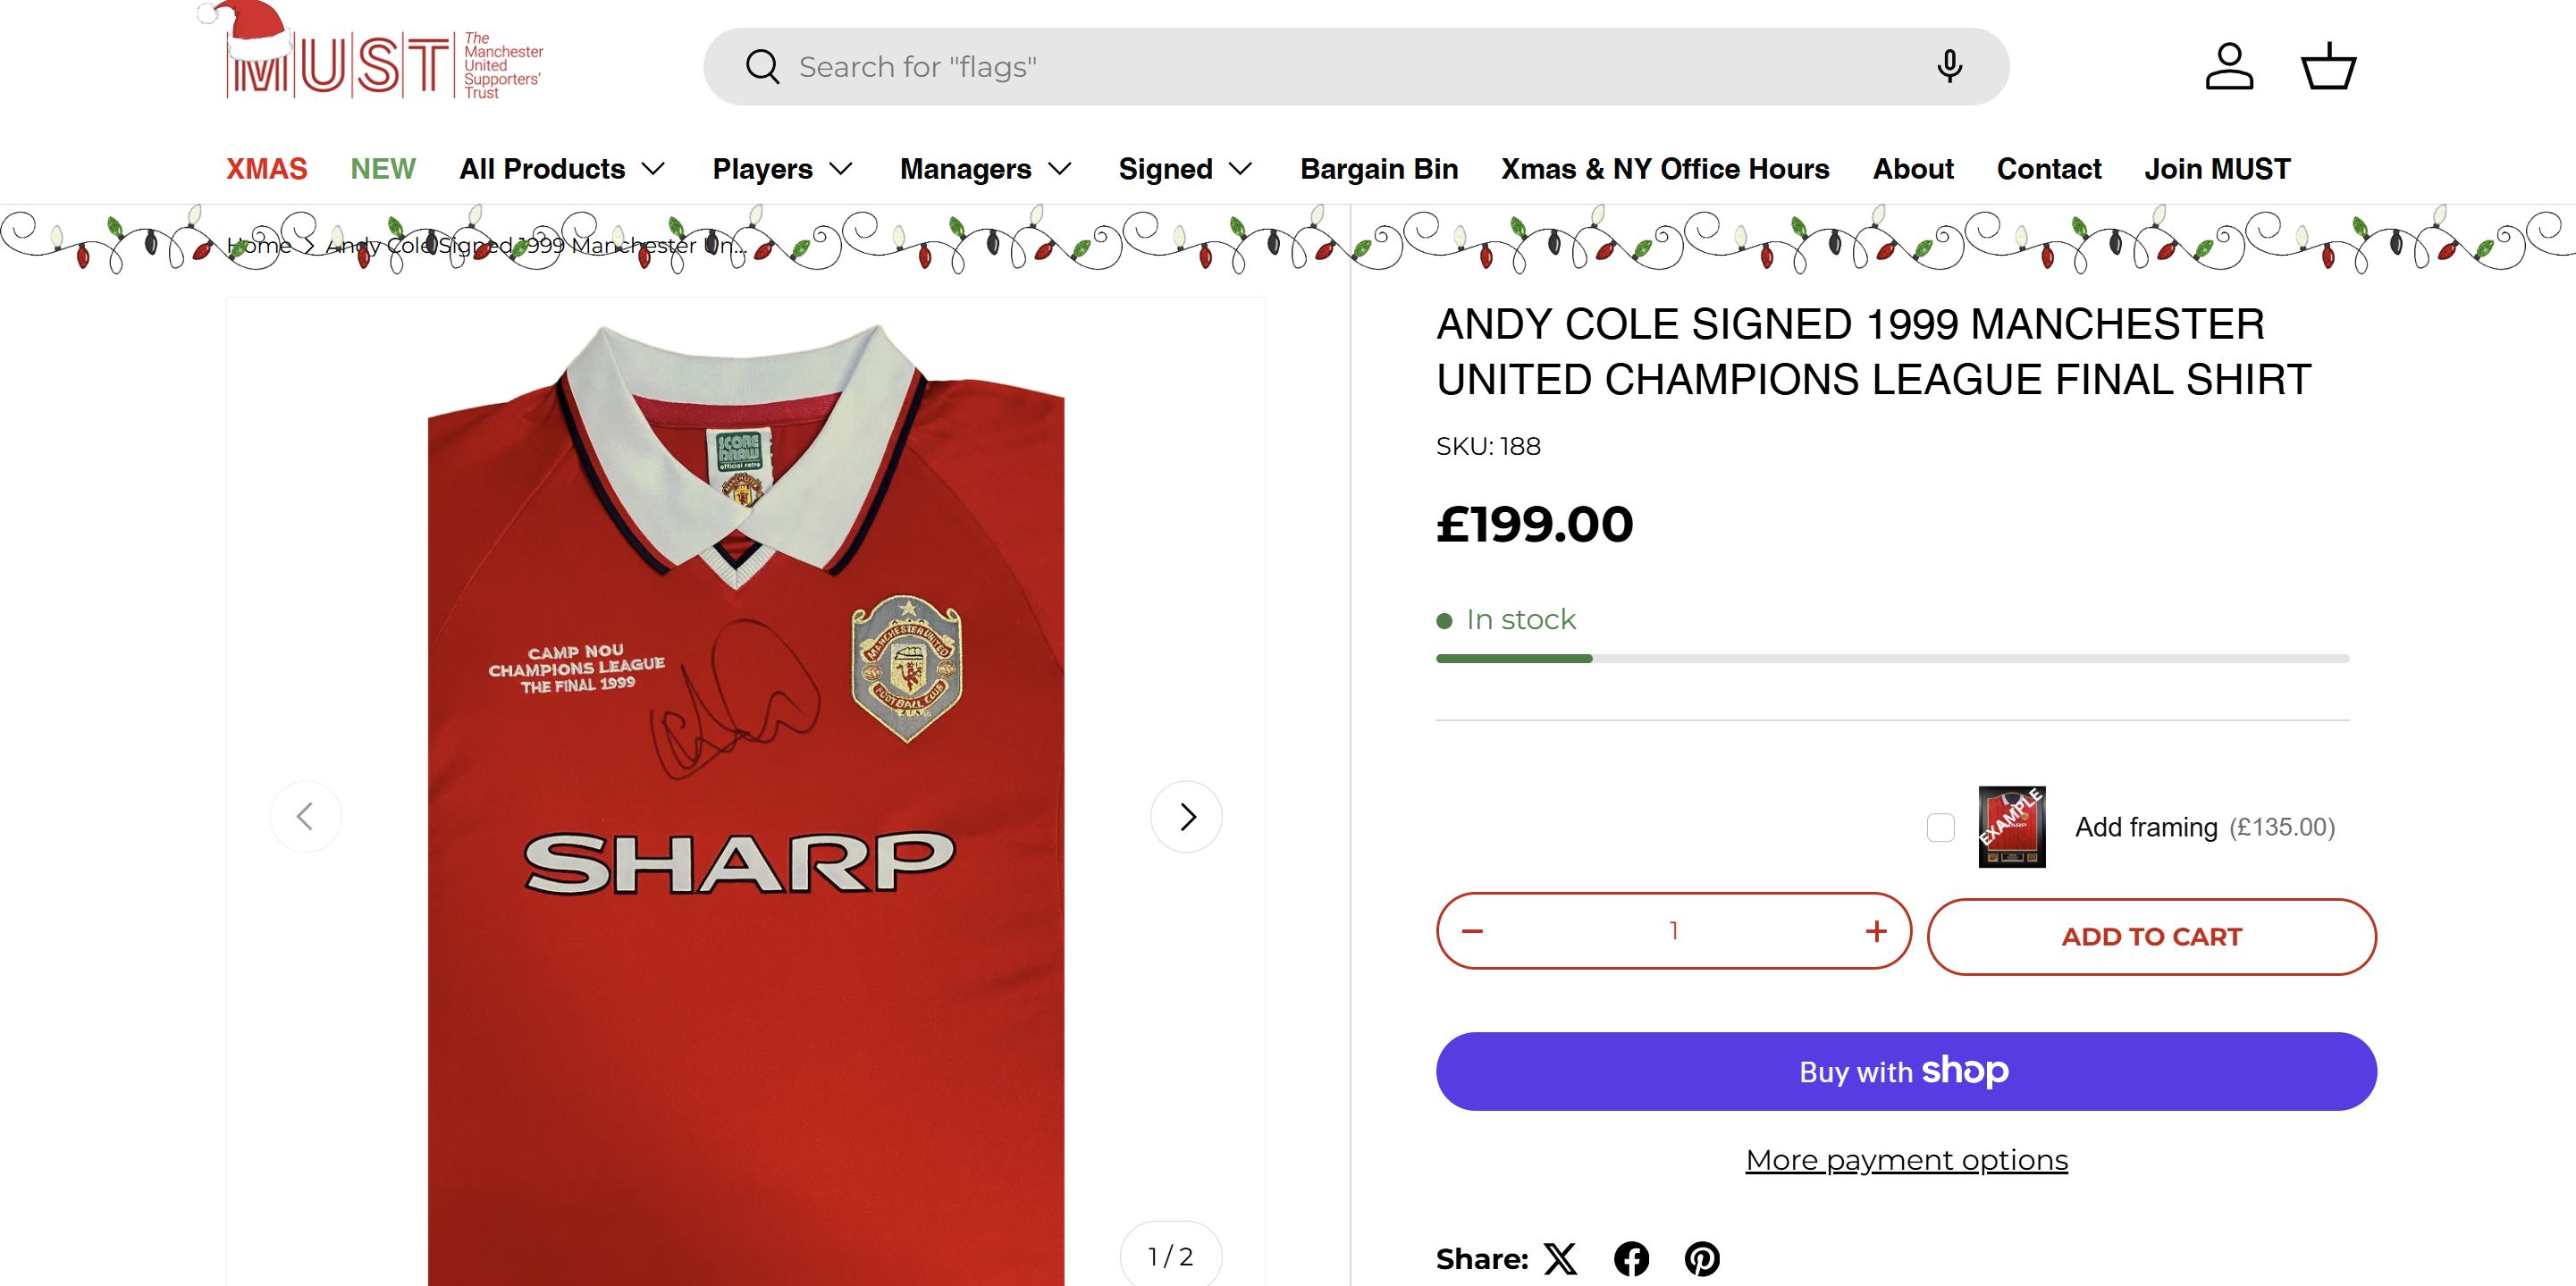
Task: Expand the All Products menu
Action: (562, 169)
